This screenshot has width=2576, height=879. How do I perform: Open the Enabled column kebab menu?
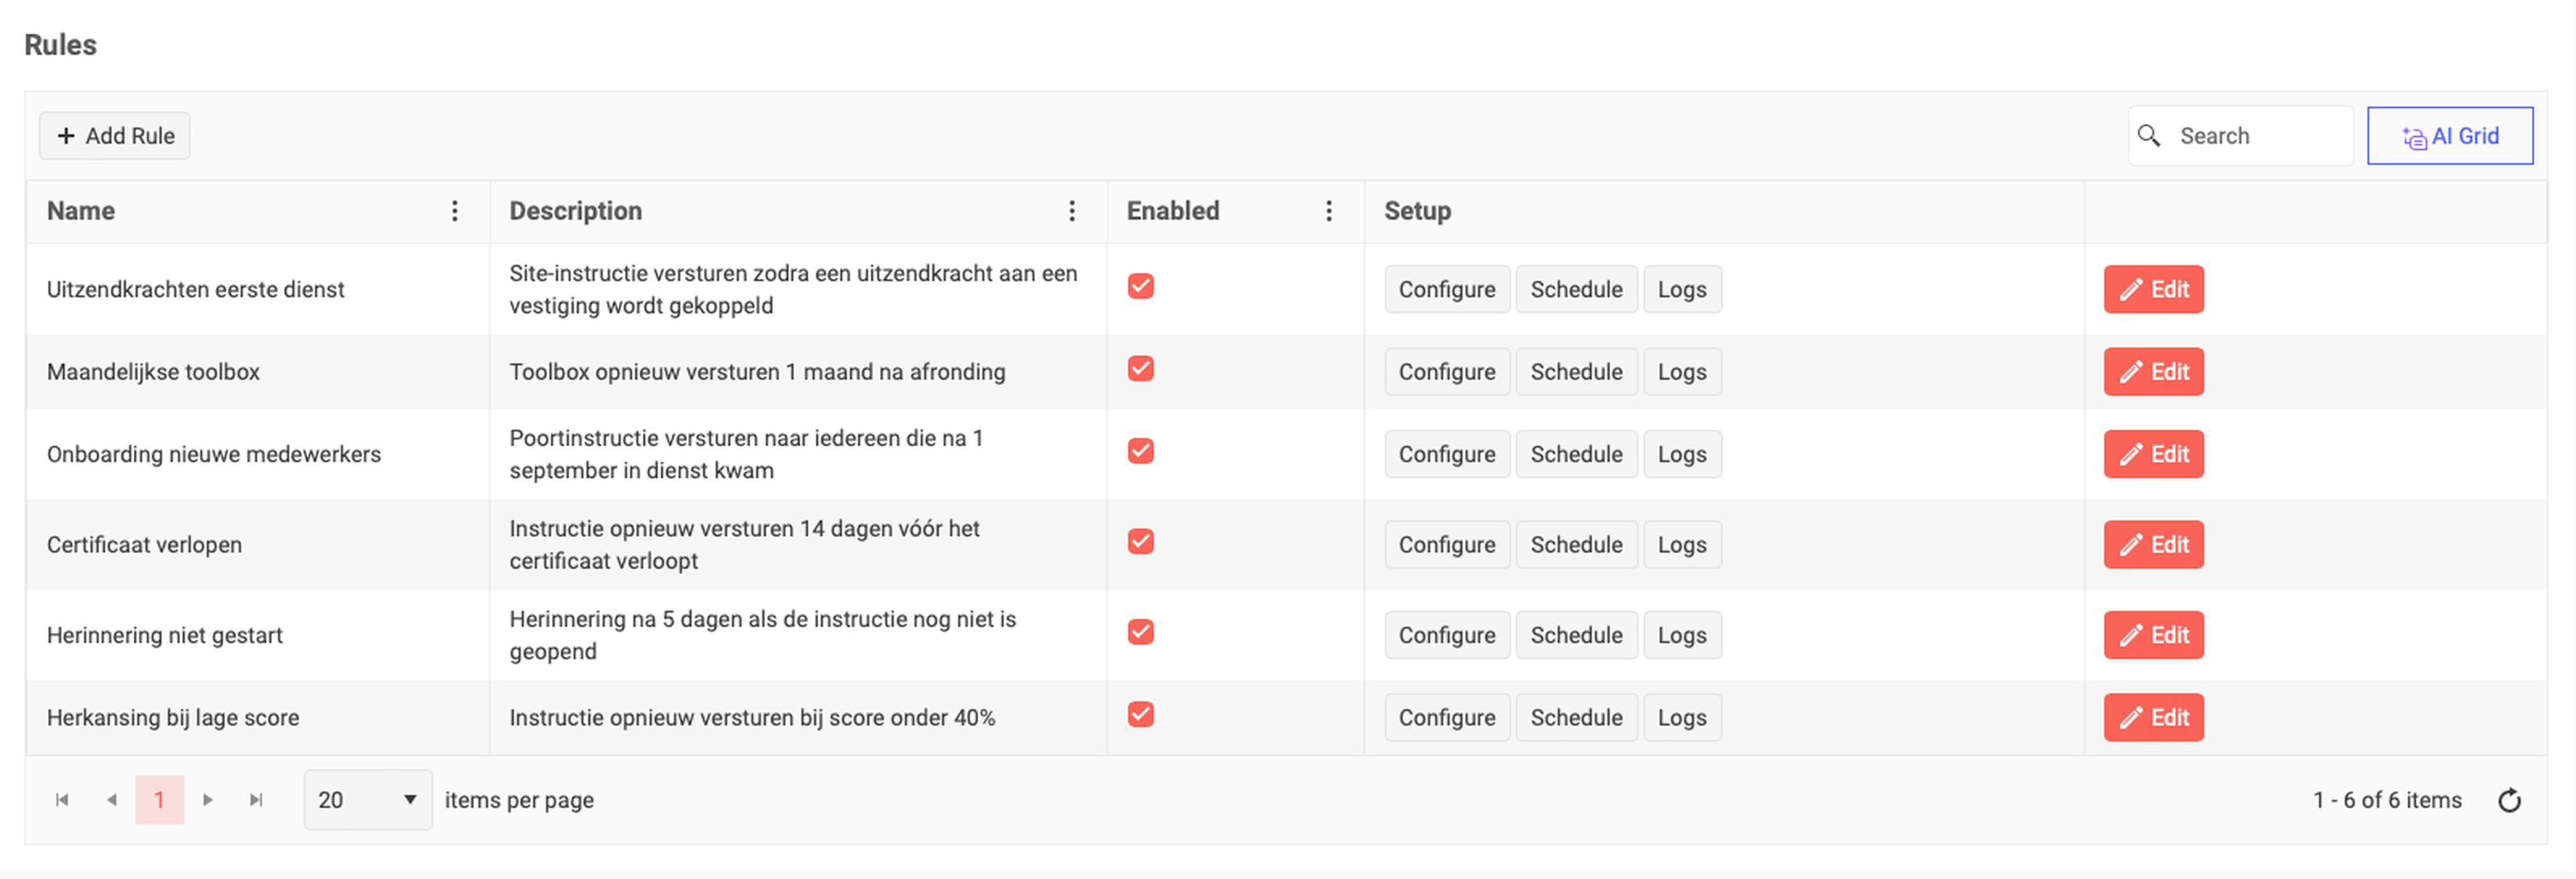(x=1328, y=211)
